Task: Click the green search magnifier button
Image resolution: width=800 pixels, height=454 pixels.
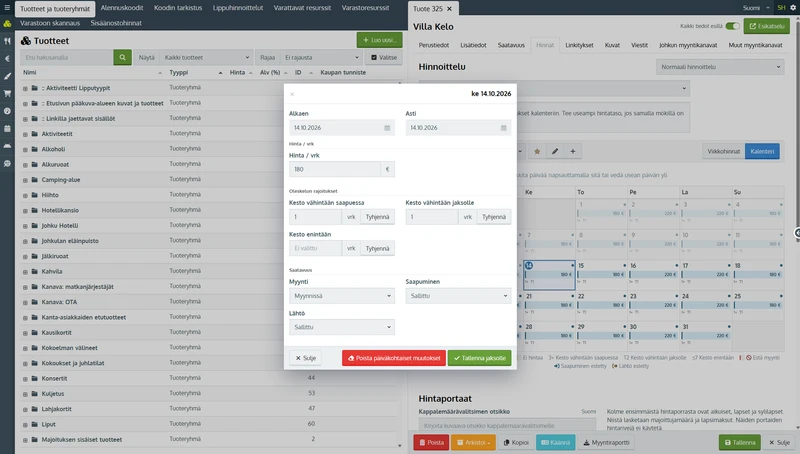Action: point(122,57)
